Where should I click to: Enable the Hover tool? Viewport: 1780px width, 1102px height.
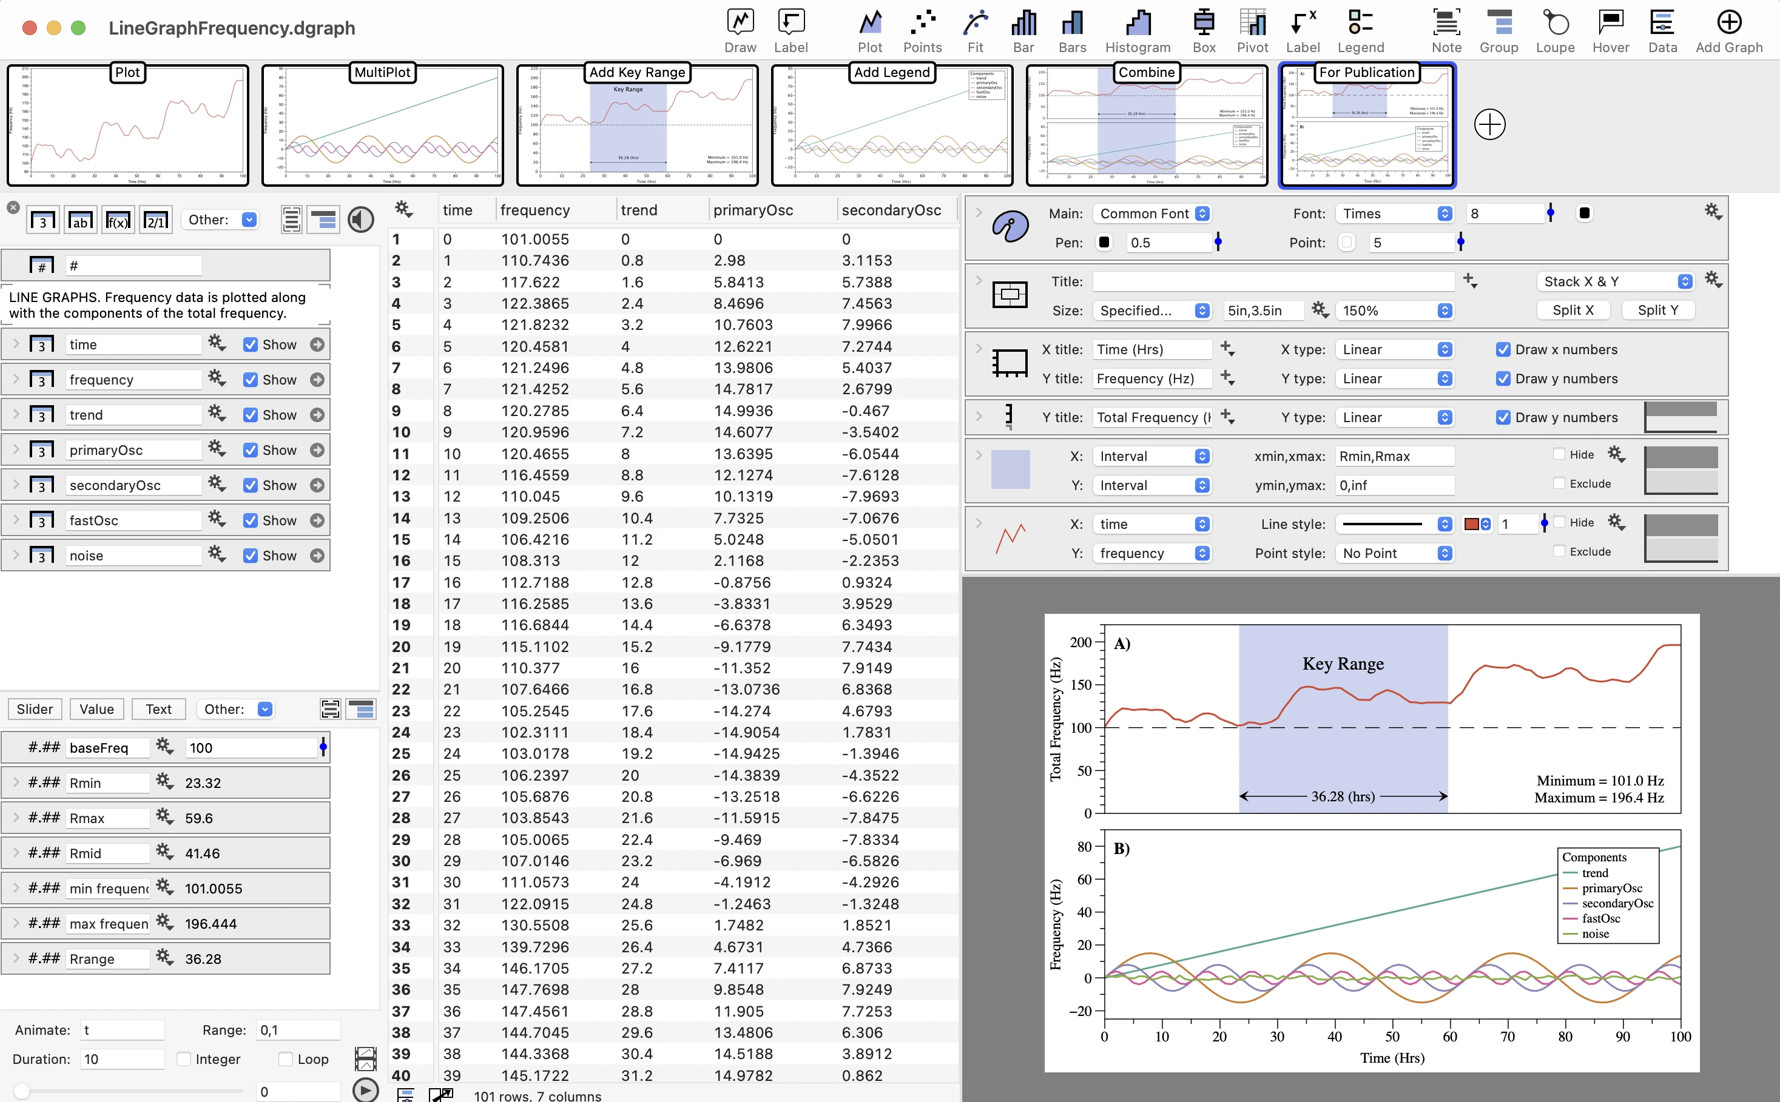click(x=1611, y=30)
